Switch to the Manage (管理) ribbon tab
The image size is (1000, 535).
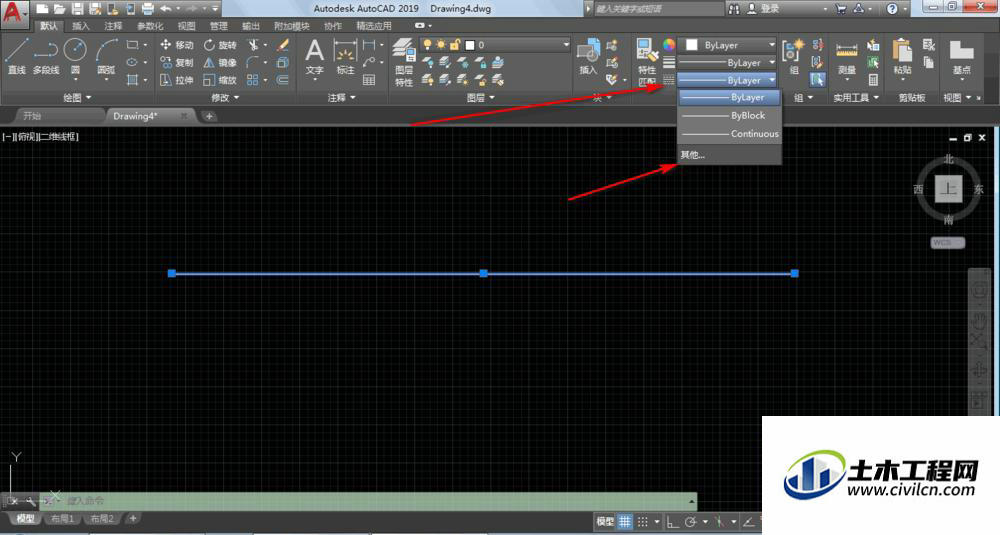click(x=219, y=26)
